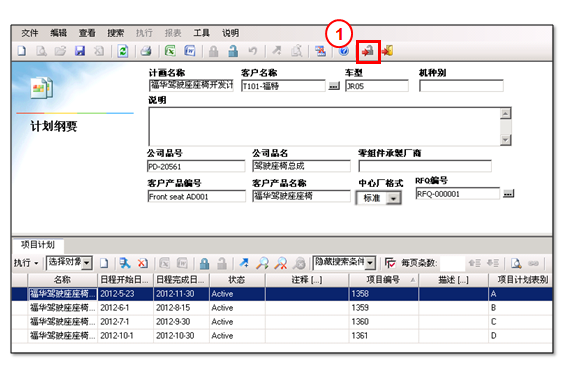
Task: Click the blue Help question mark icon
Action: pyautogui.click(x=344, y=51)
